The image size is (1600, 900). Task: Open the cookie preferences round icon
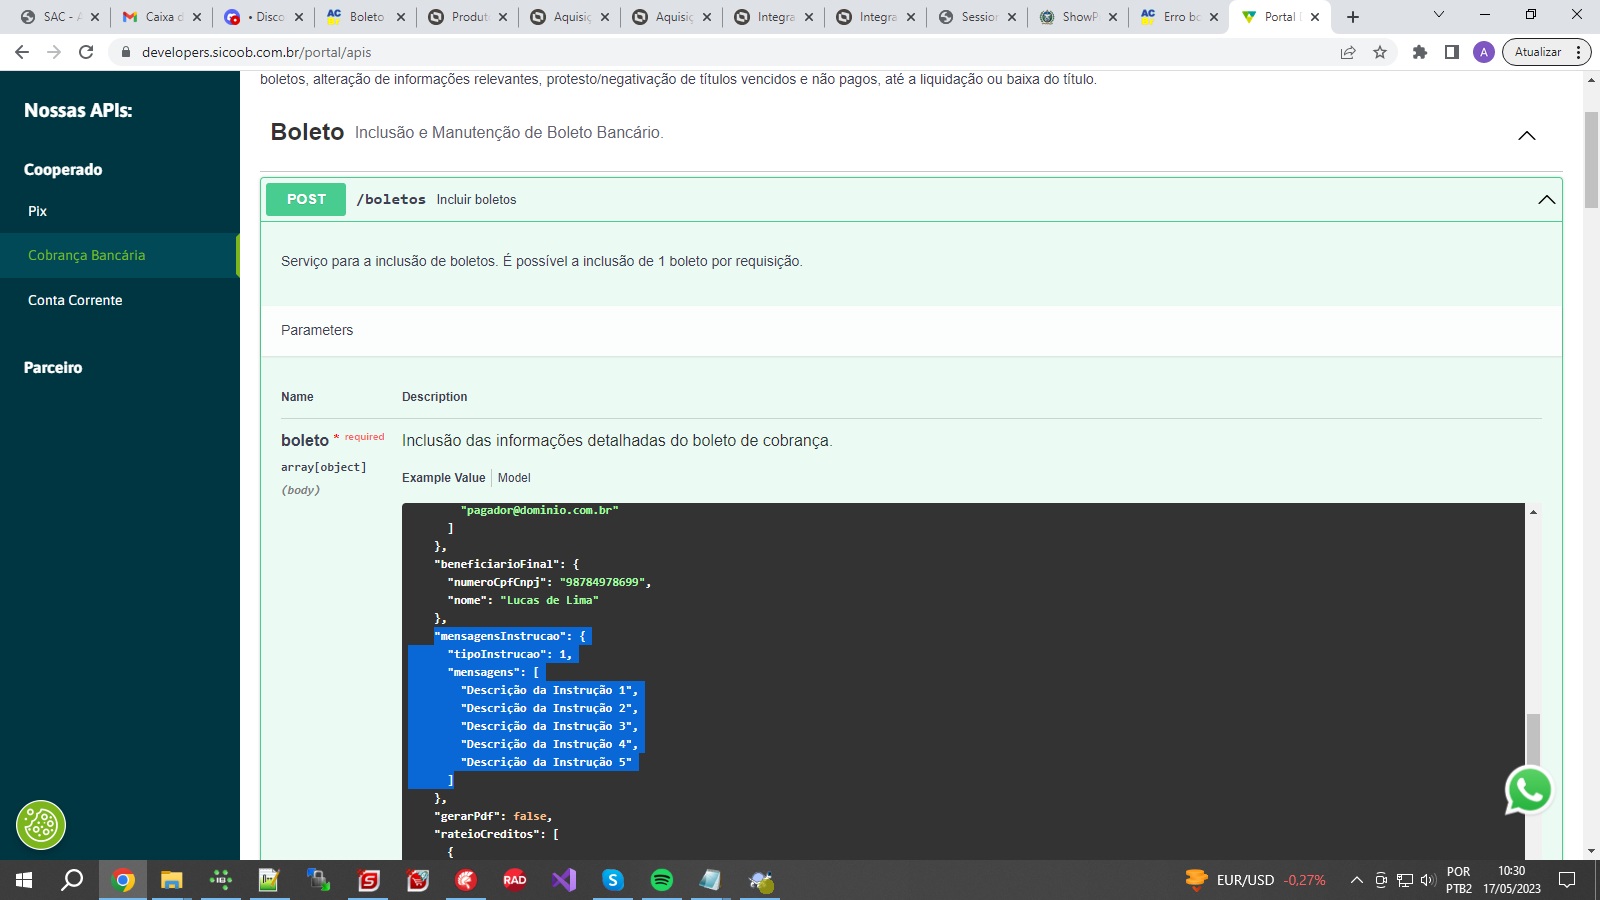click(41, 825)
